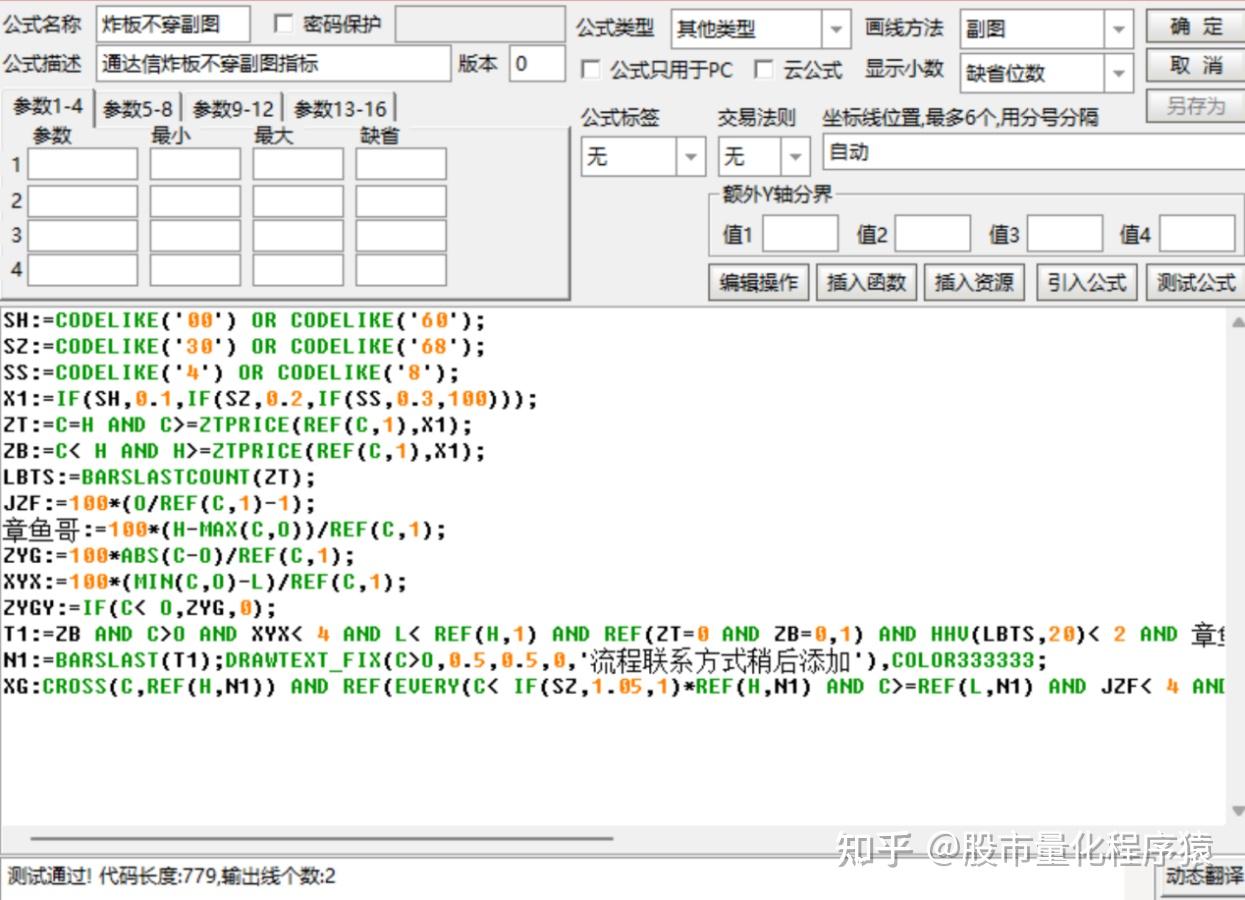Click the 插入函数 button
The width and height of the screenshot is (1245, 900).
[866, 283]
